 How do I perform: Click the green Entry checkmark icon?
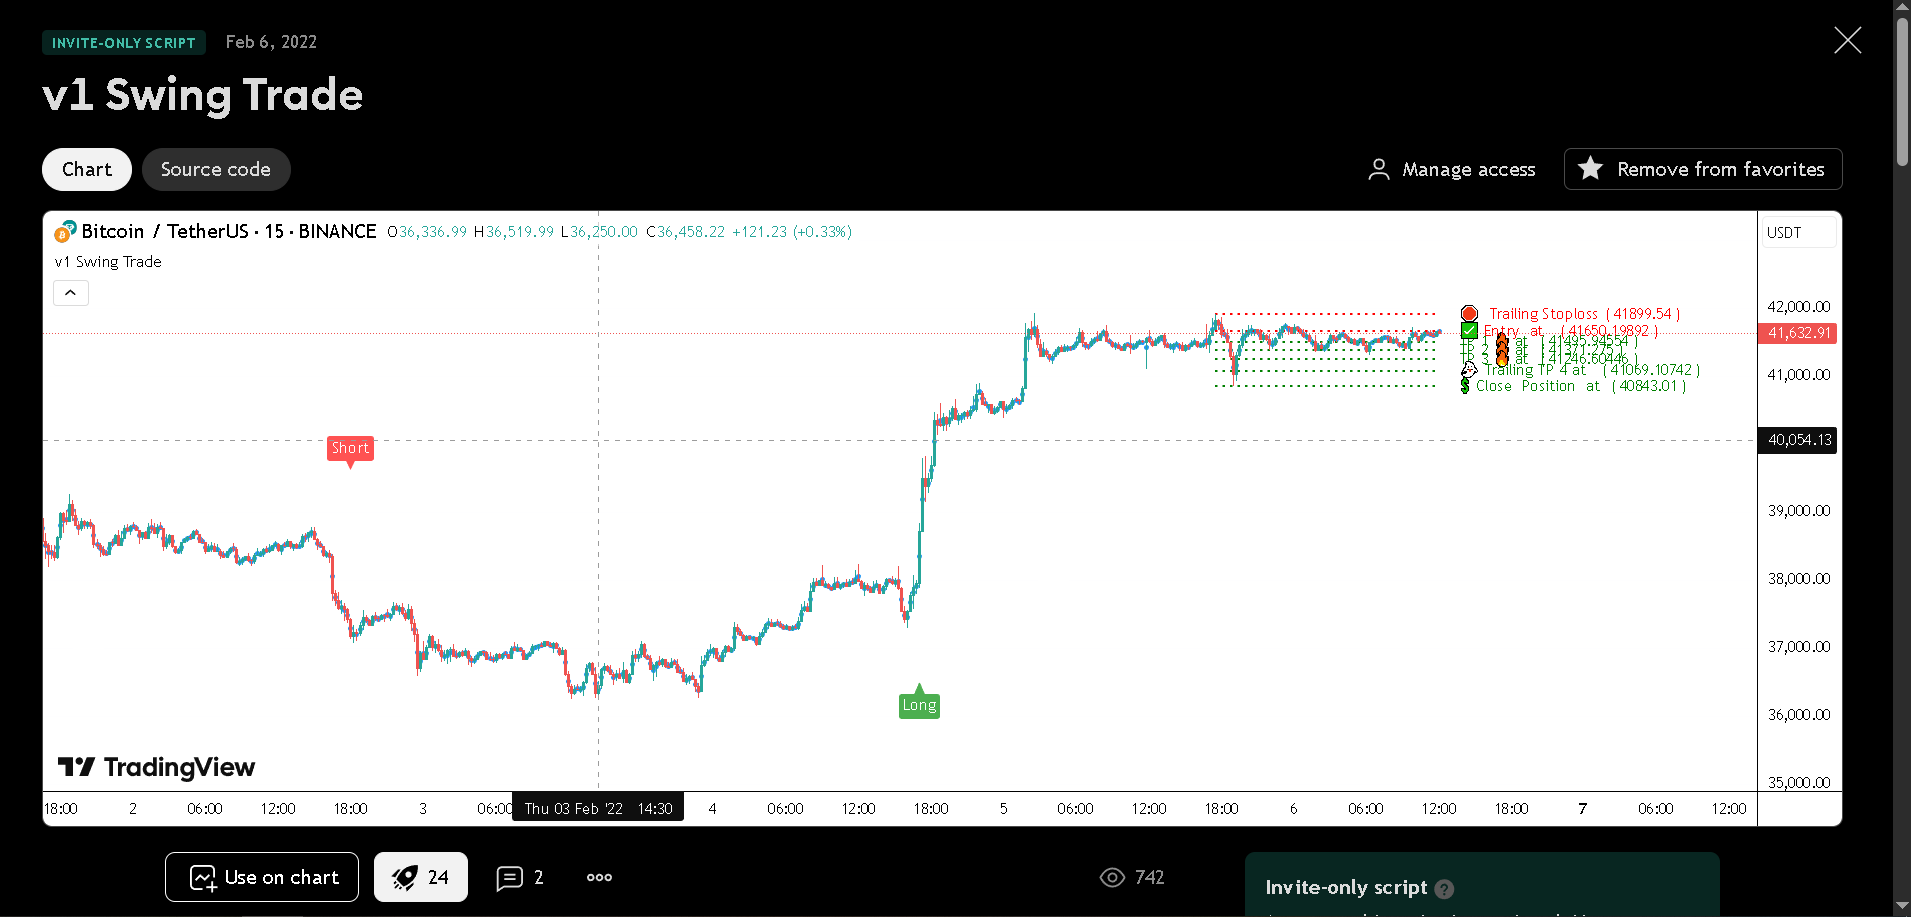(x=1469, y=331)
